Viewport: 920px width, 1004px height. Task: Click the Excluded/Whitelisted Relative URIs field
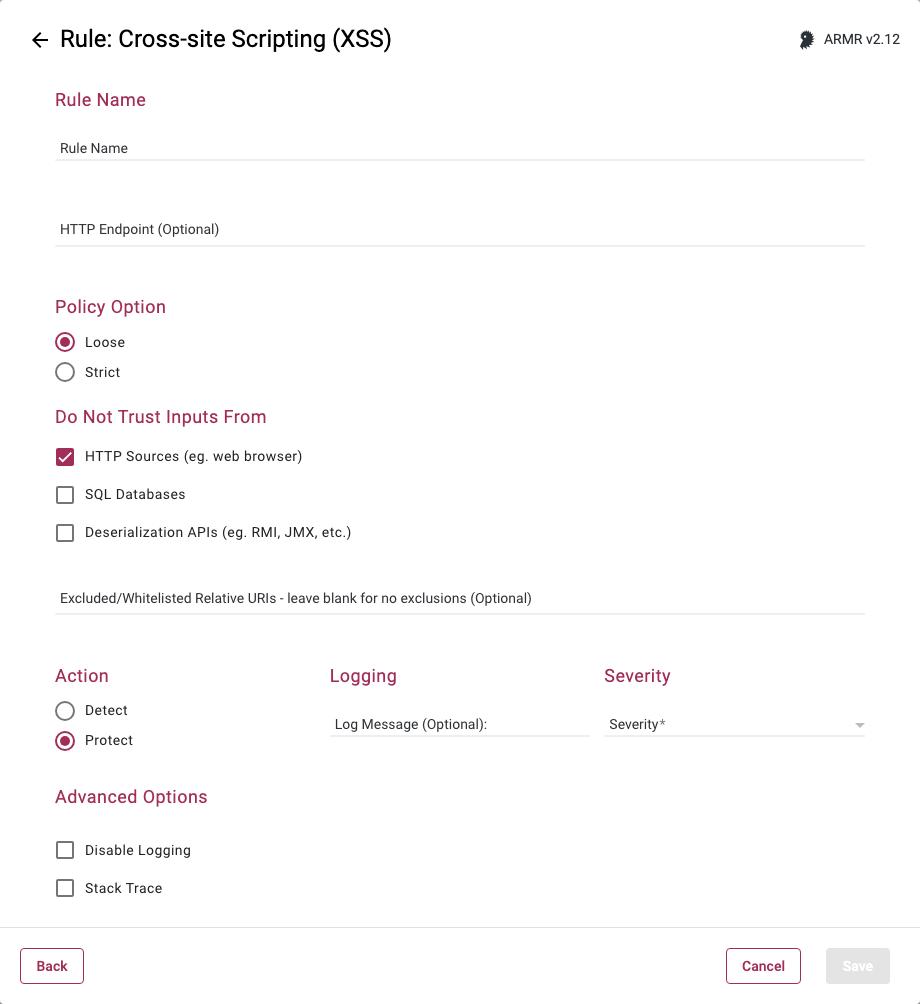click(x=460, y=599)
